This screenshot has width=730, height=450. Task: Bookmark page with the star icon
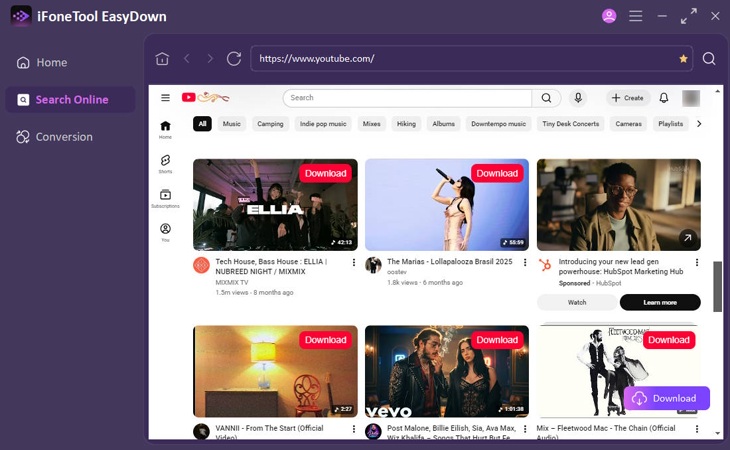[683, 59]
